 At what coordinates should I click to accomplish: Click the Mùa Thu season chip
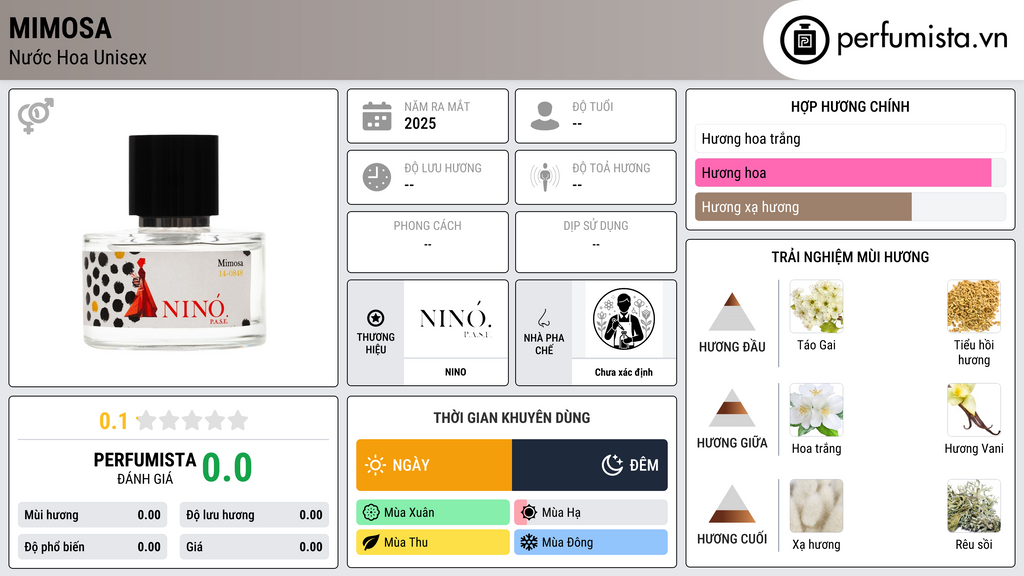pyautogui.click(x=433, y=543)
